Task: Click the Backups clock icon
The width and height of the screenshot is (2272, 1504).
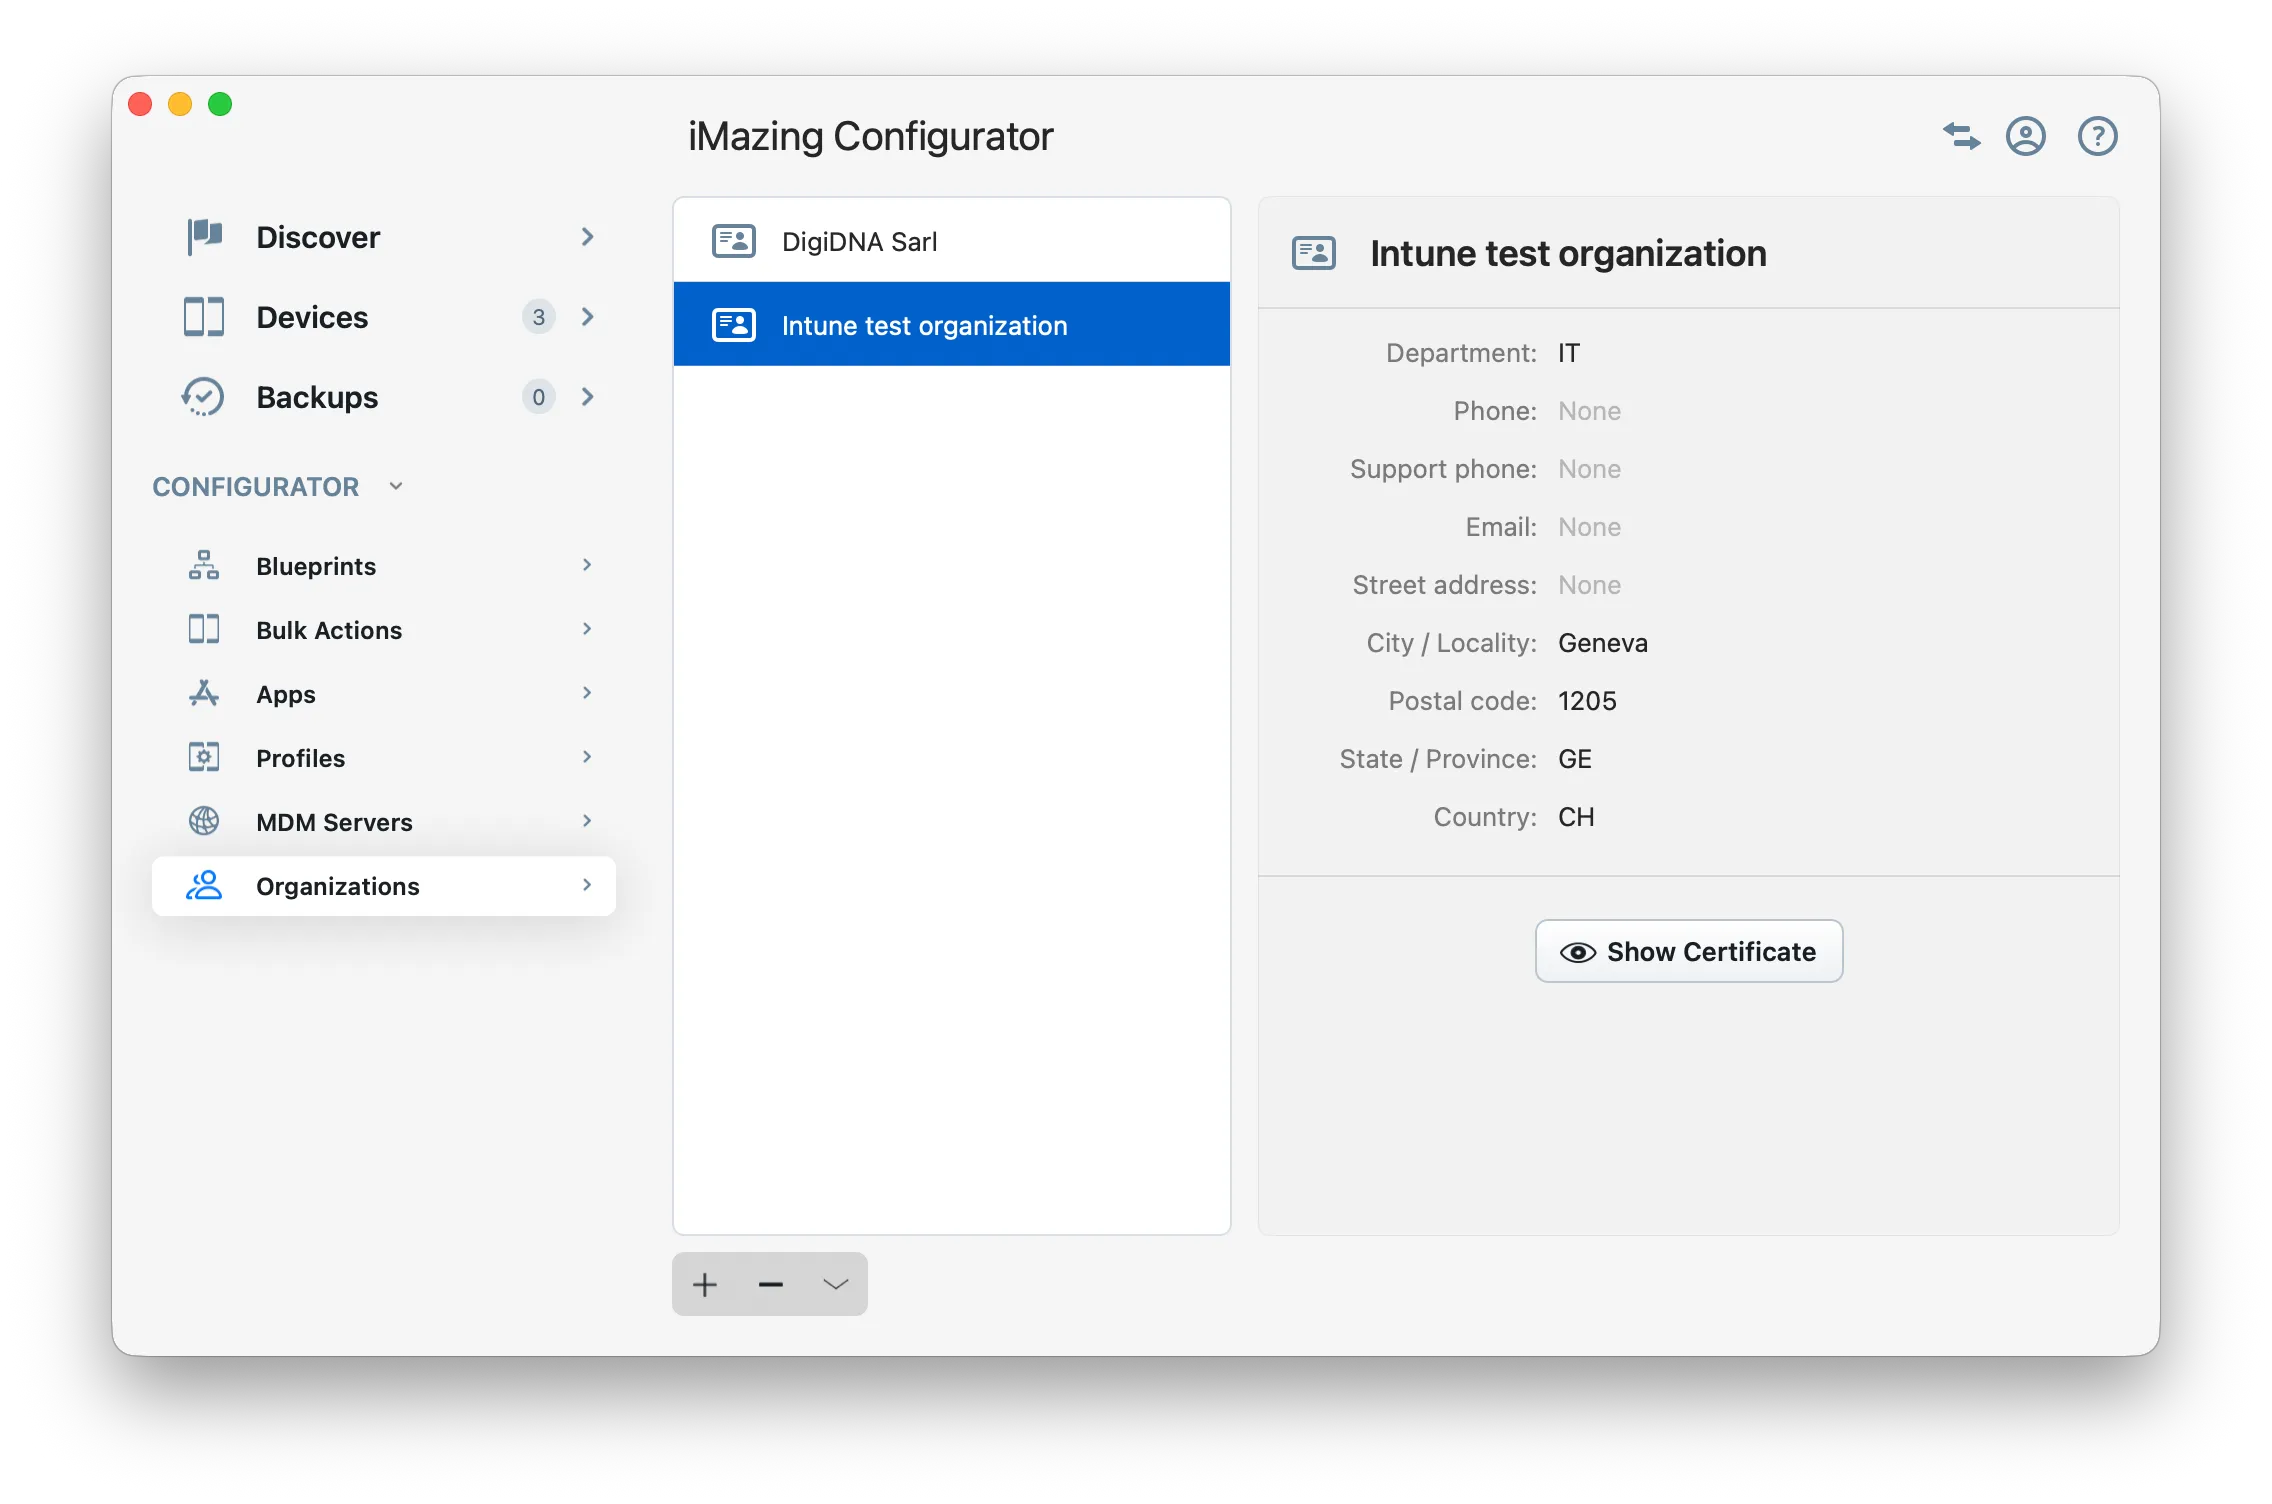Action: point(203,397)
